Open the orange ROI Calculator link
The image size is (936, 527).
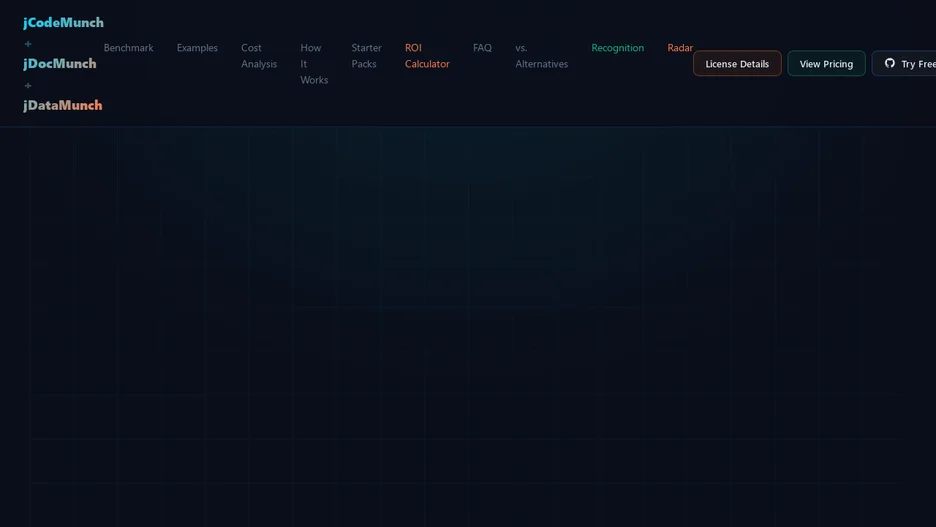pos(427,56)
